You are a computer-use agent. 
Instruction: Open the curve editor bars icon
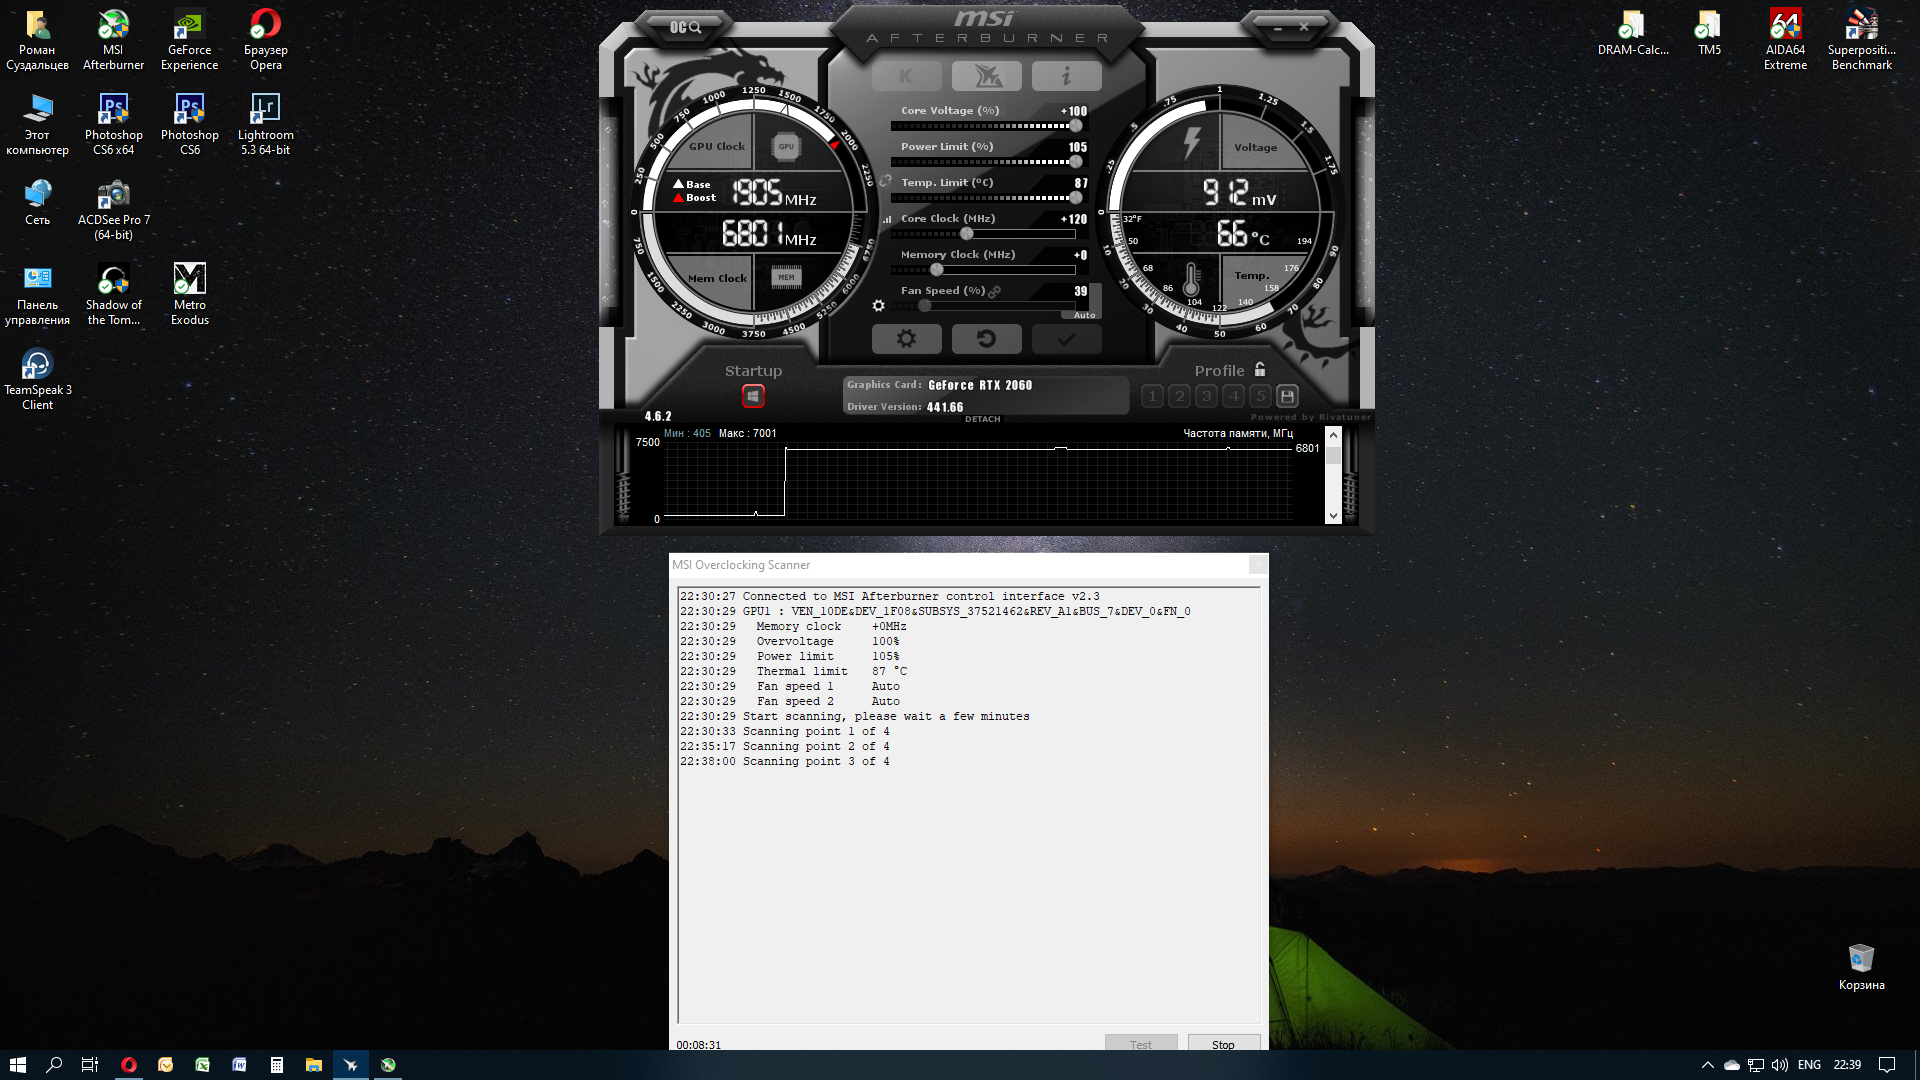(886, 219)
